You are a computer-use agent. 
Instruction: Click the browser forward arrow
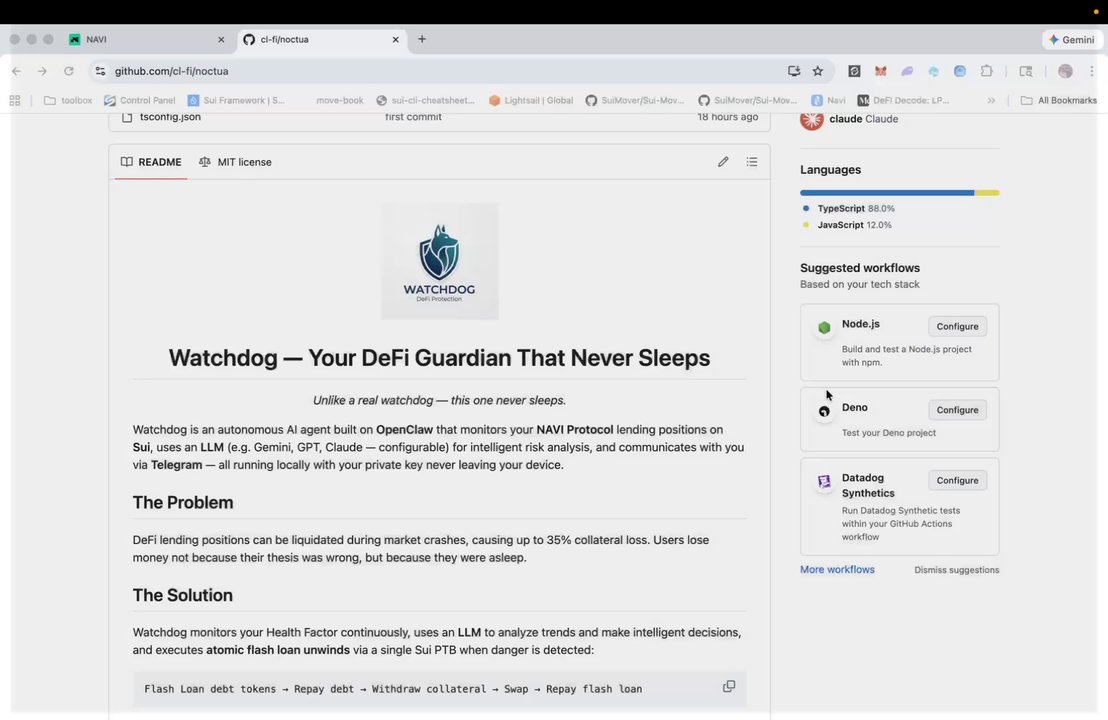(x=42, y=71)
